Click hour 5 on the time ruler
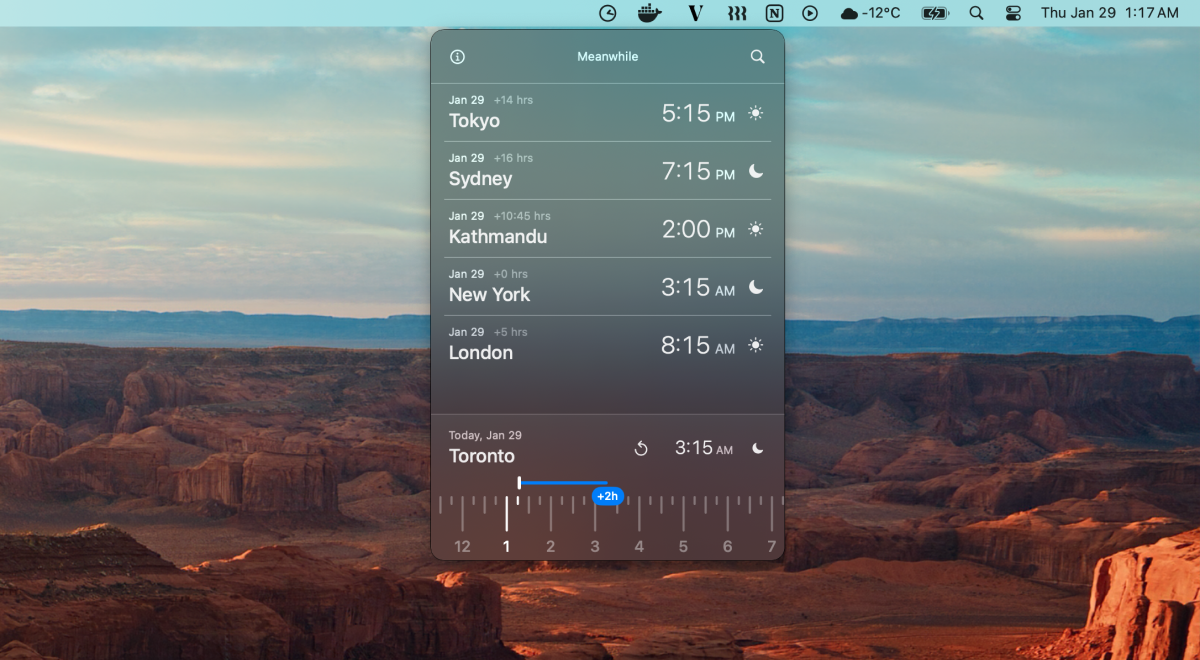The height and width of the screenshot is (660, 1200). [683, 547]
